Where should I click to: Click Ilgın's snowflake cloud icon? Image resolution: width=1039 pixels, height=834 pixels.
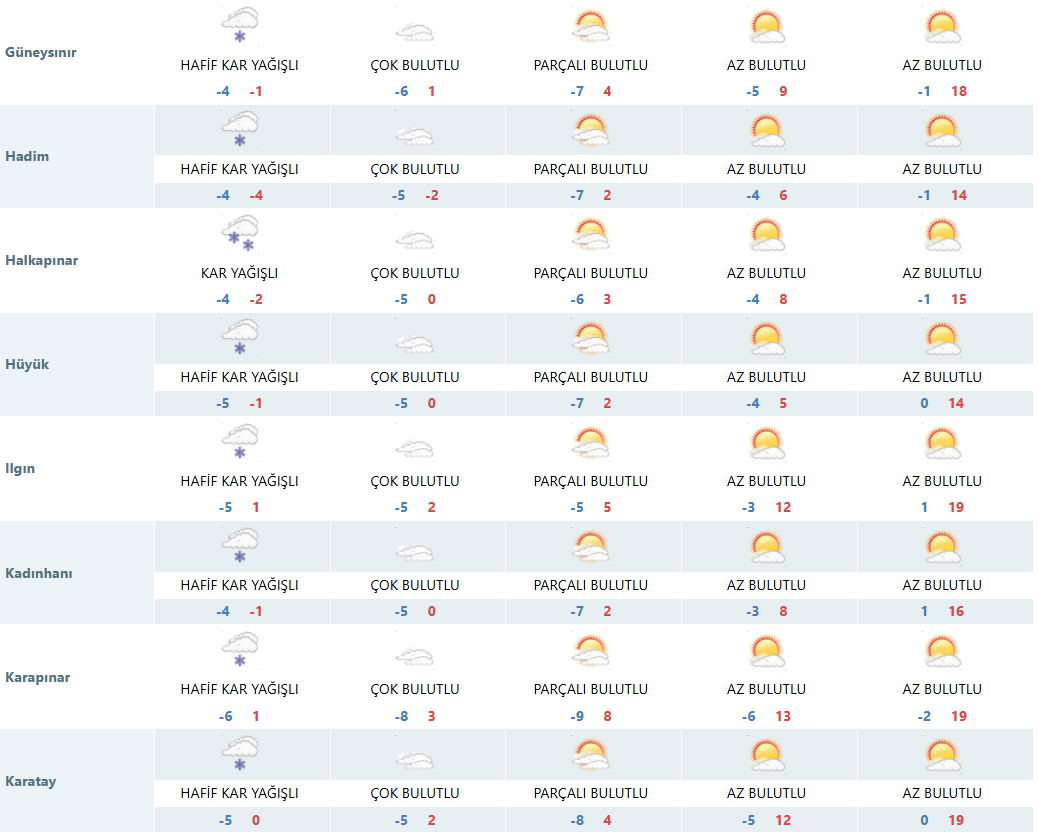[x=240, y=442]
